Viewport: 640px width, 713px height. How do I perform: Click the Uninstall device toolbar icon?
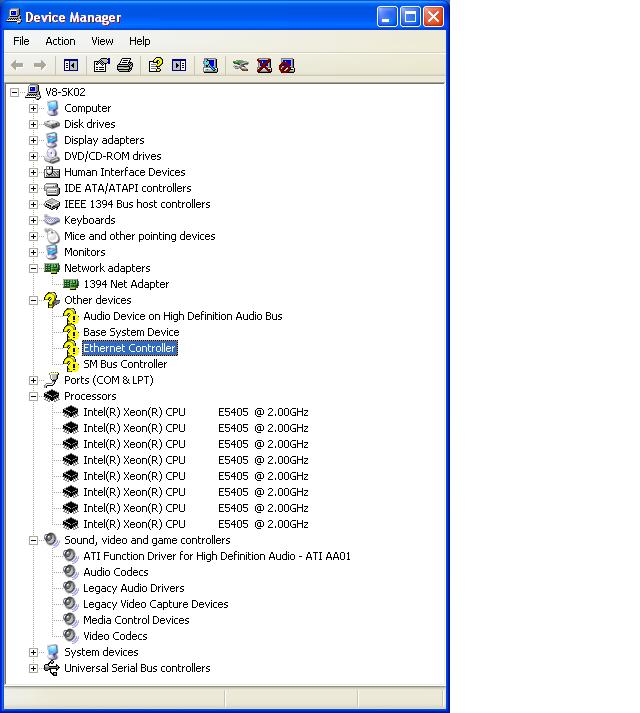pyautogui.click(x=264, y=66)
